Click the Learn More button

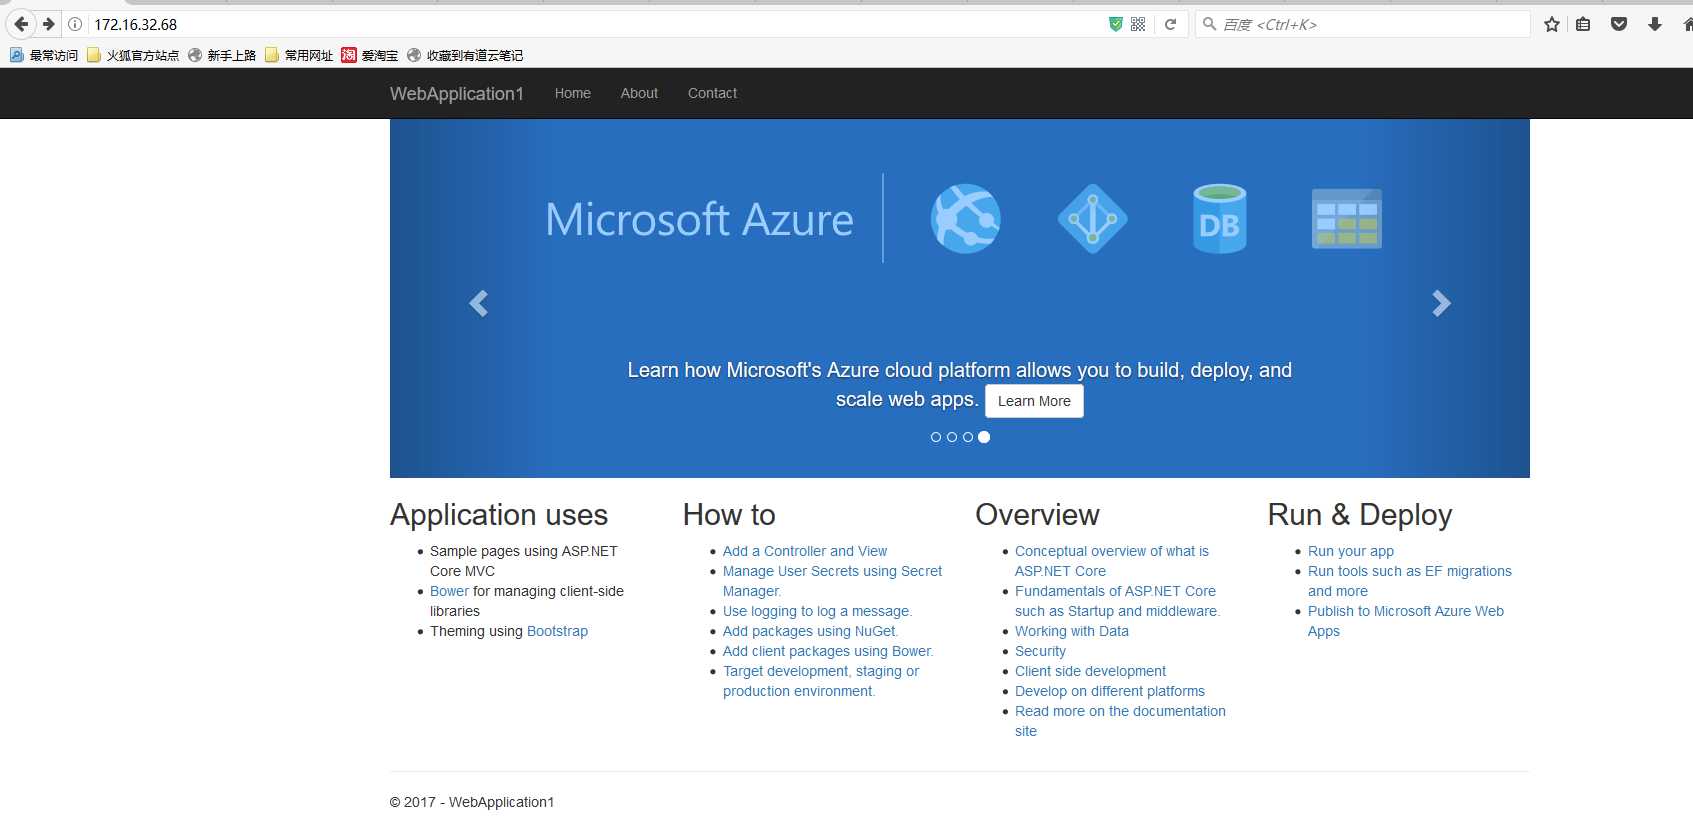click(x=1034, y=401)
